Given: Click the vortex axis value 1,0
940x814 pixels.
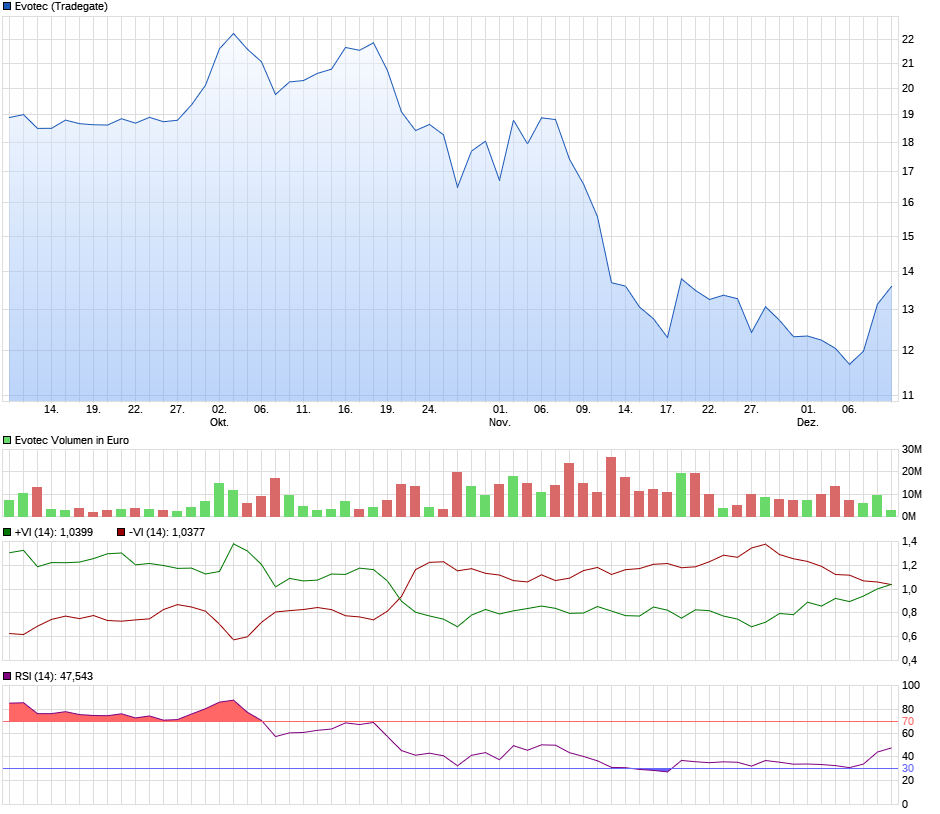Looking at the screenshot, I should [x=909, y=590].
